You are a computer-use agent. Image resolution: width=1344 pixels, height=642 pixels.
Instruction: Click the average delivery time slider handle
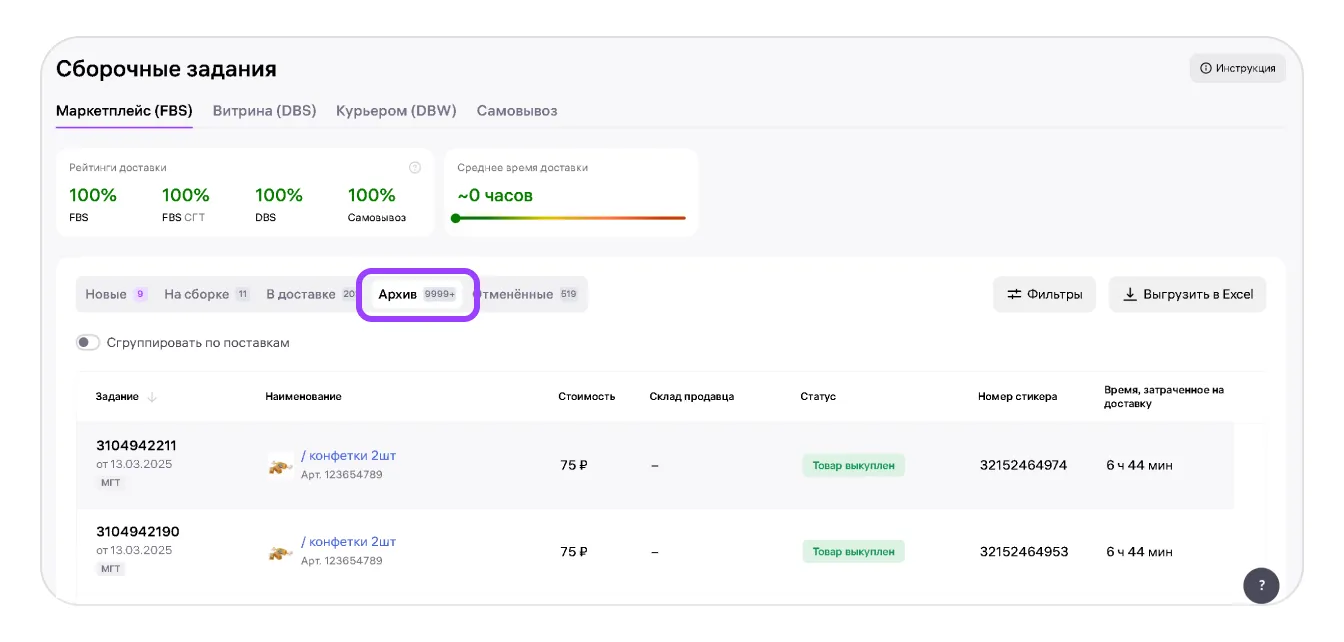[x=456, y=218]
